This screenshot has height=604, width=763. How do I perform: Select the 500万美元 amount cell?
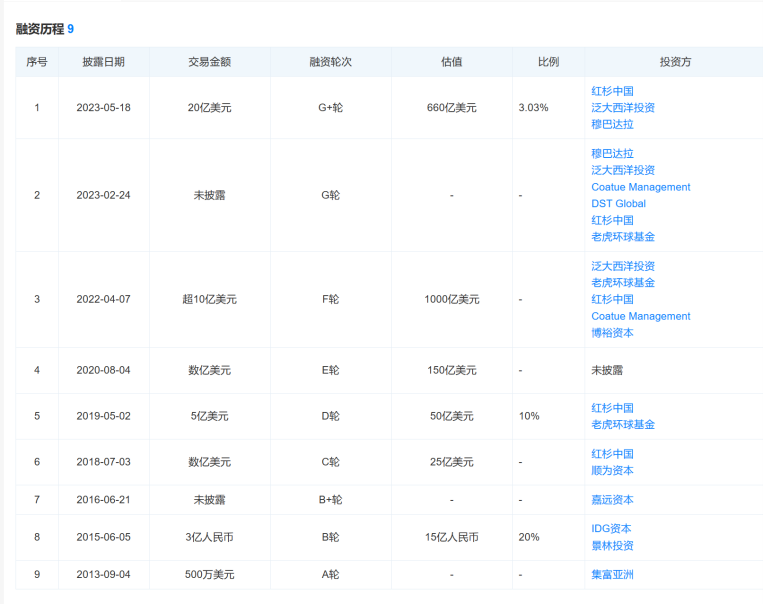click(210, 575)
